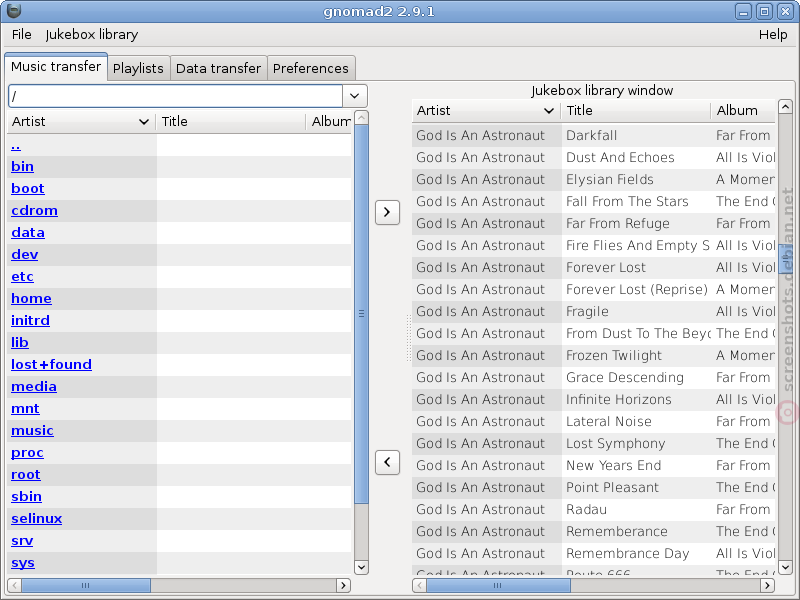Click the down arrow of the file list scrollbar
Viewport: 800px width, 600px height.
361,567
